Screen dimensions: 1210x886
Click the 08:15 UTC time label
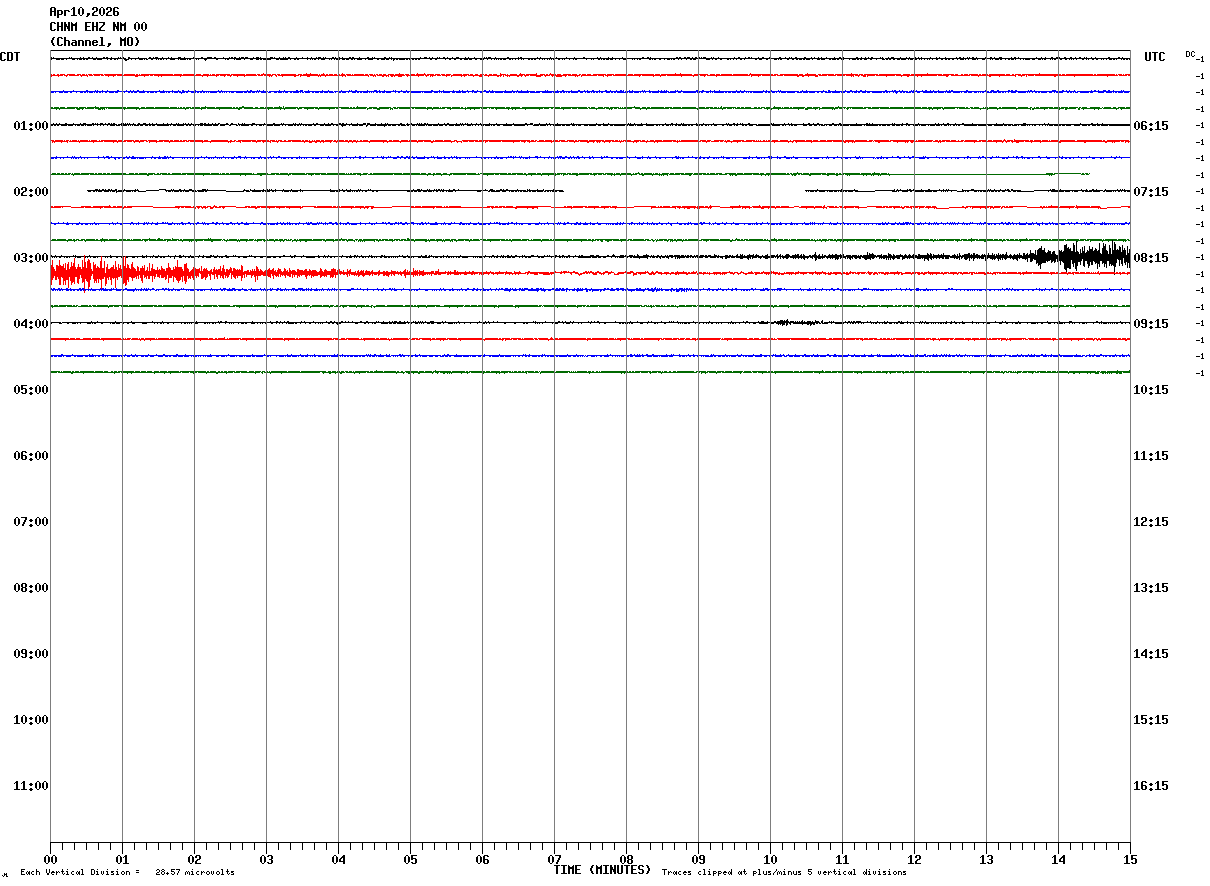tap(1151, 258)
